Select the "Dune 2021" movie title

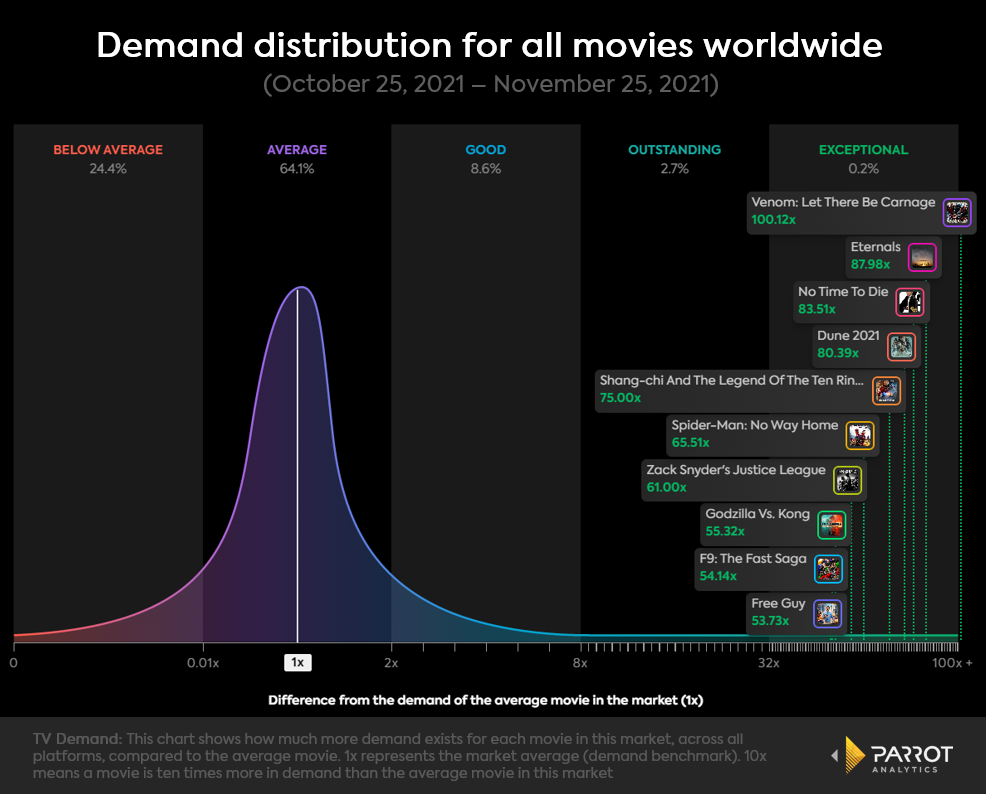click(848, 336)
